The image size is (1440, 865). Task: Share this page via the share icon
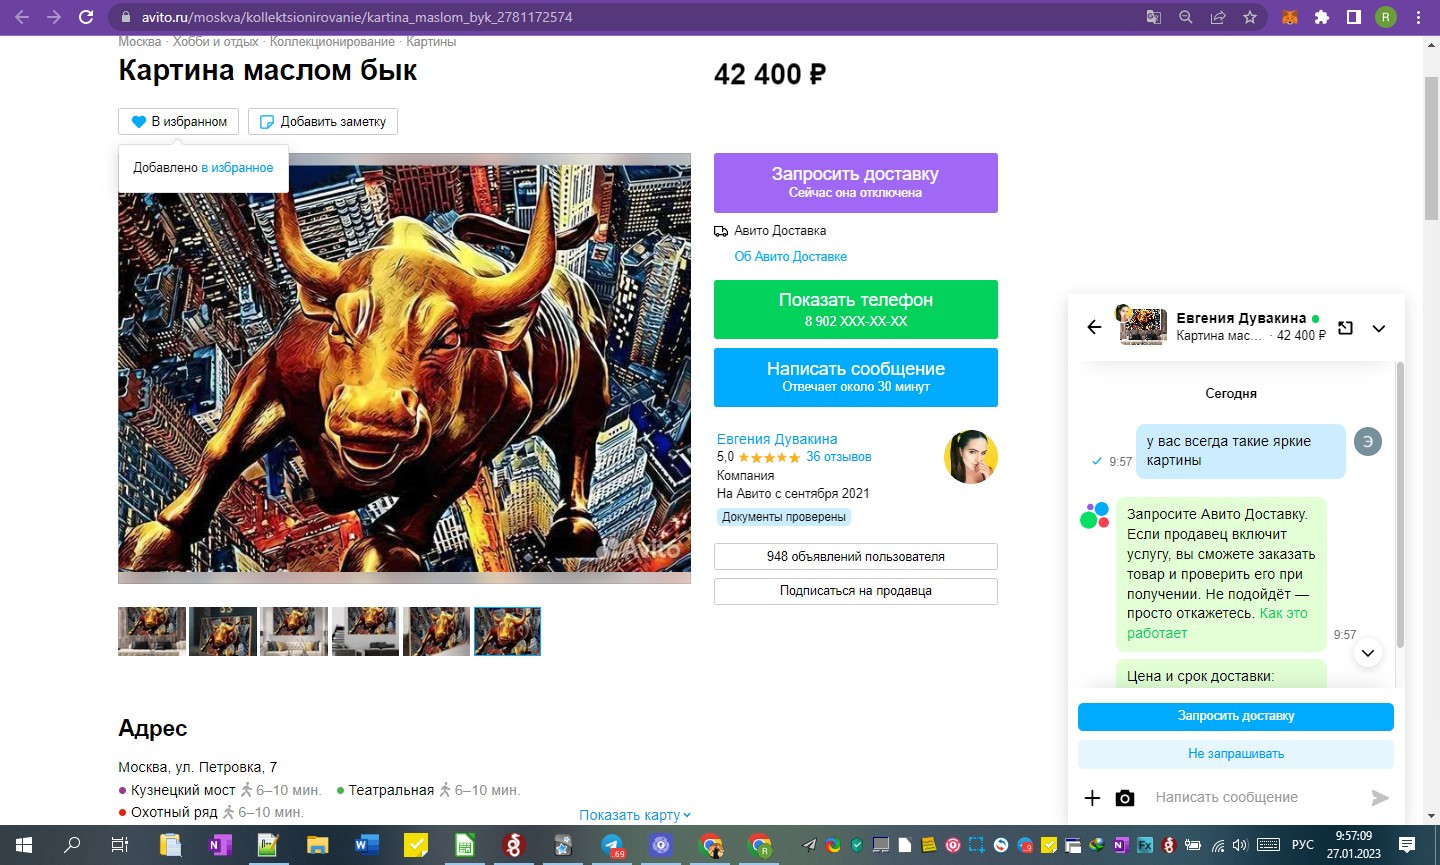tap(1218, 17)
